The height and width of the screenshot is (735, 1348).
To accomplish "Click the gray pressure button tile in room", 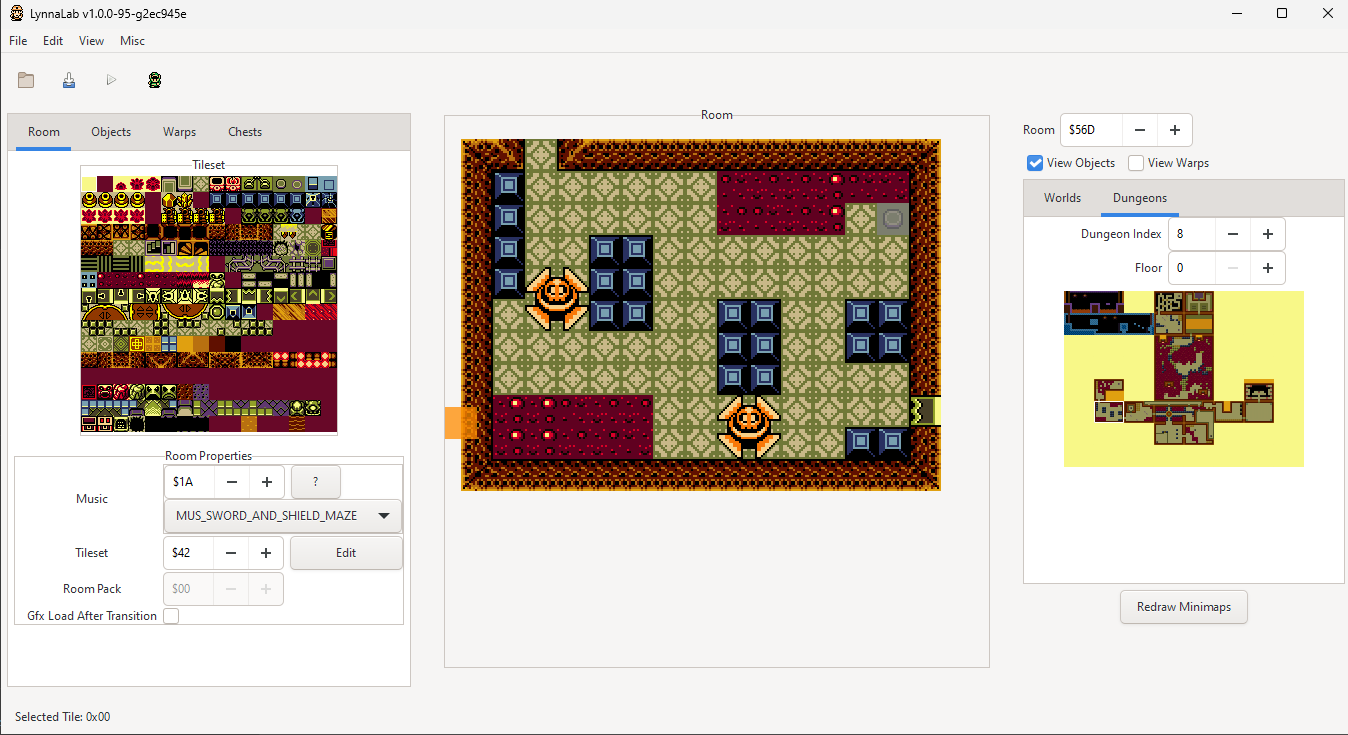I will tap(893, 219).
